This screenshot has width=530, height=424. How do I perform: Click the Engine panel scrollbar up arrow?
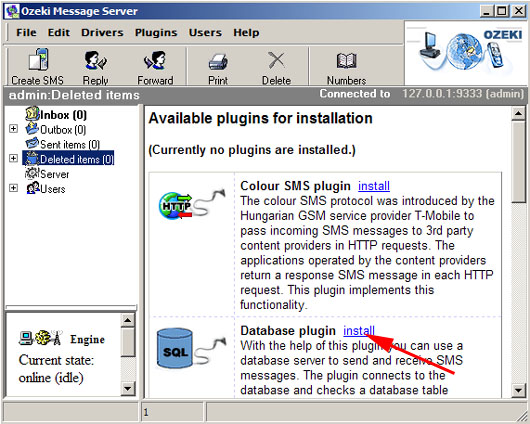[x=128, y=320]
